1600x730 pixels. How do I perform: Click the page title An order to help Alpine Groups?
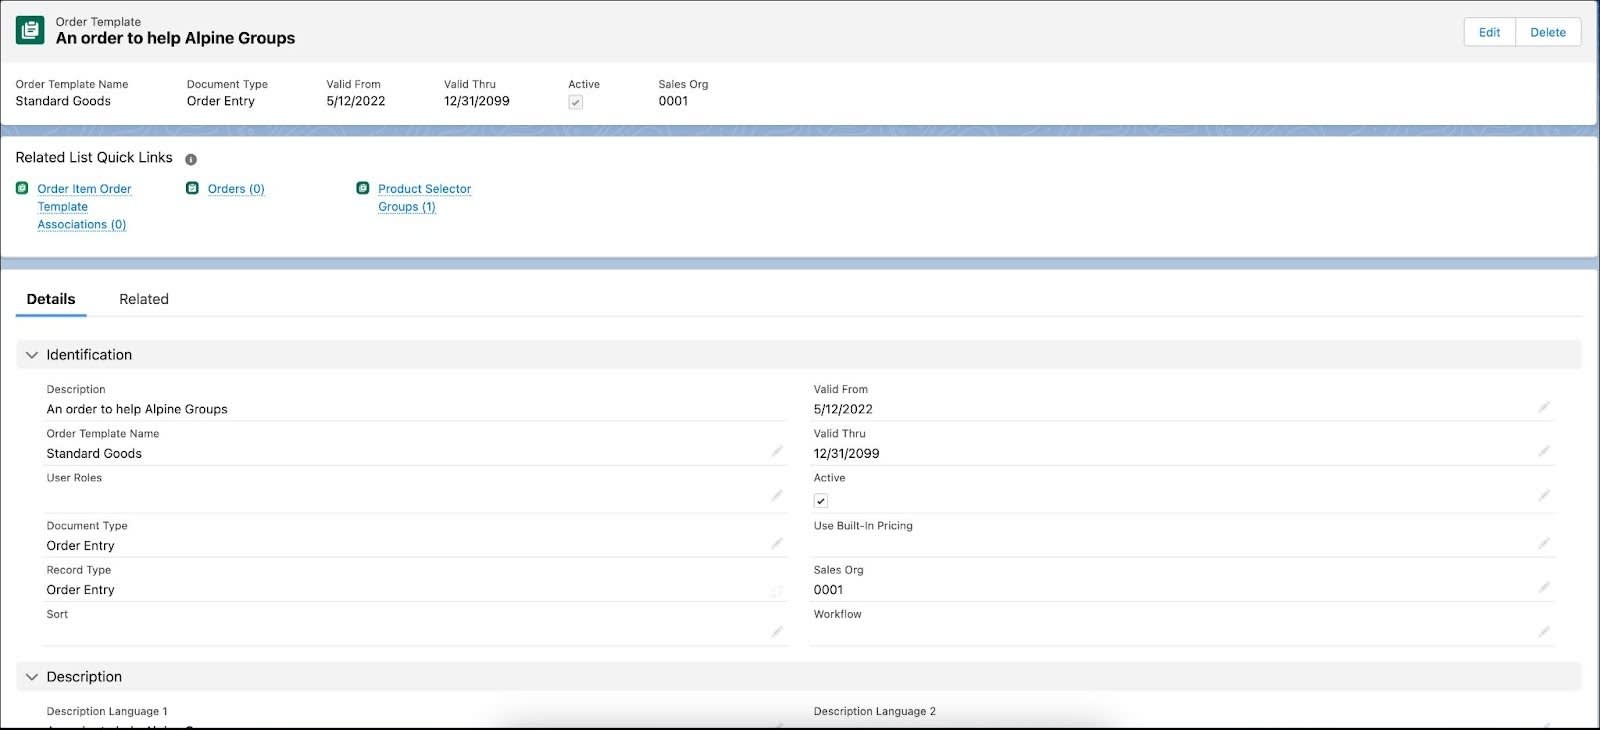(175, 38)
